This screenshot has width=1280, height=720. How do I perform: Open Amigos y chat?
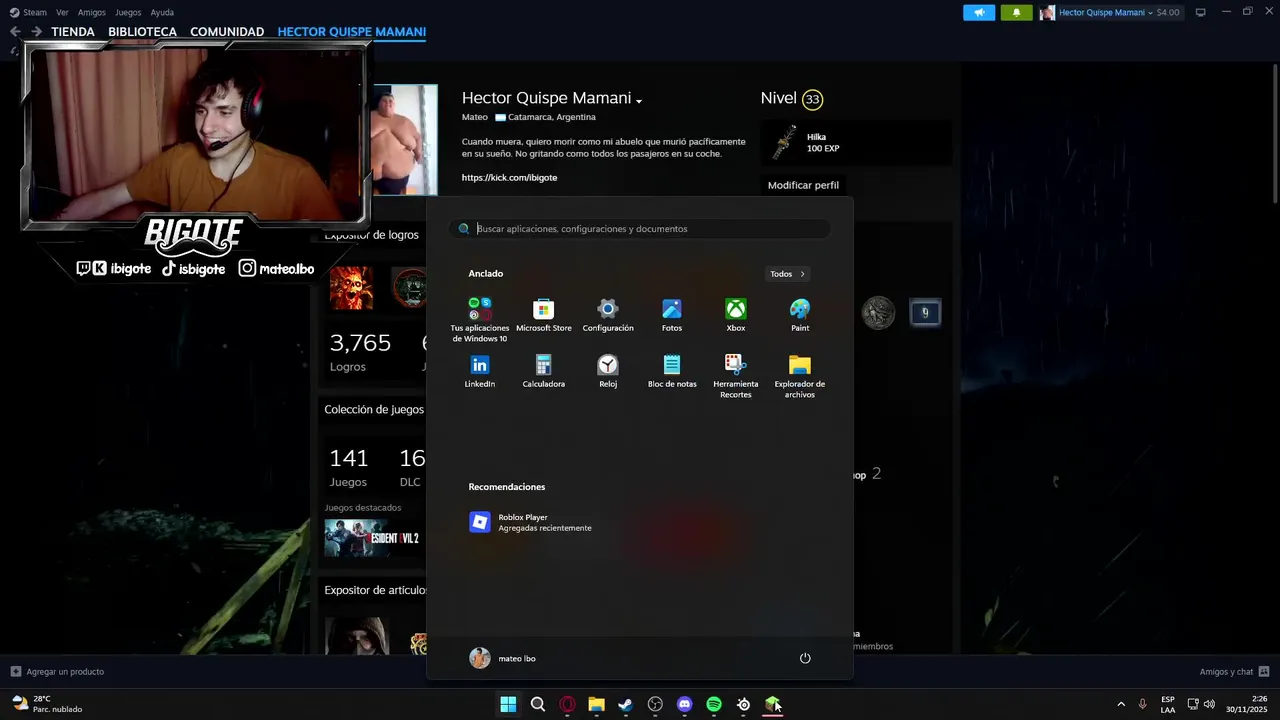(x=1234, y=671)
